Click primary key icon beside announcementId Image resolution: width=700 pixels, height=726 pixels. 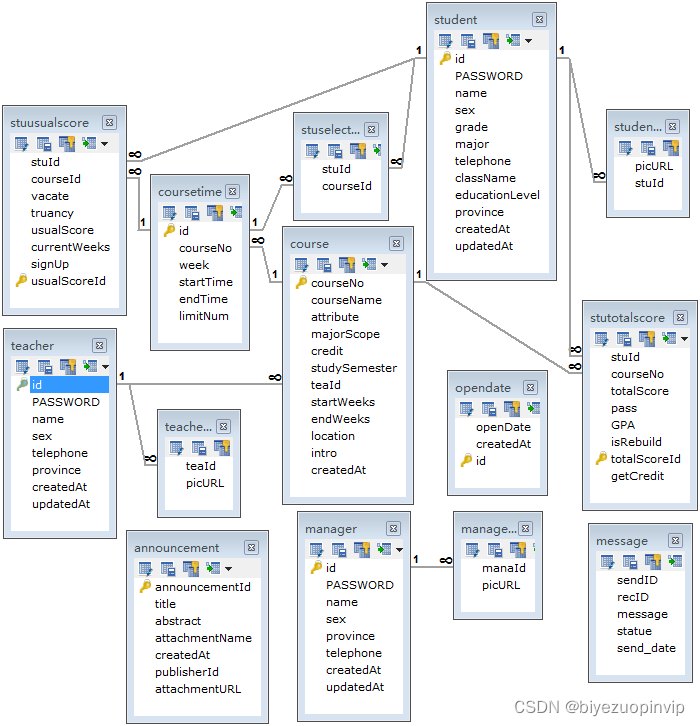click(x=145, y=586)
